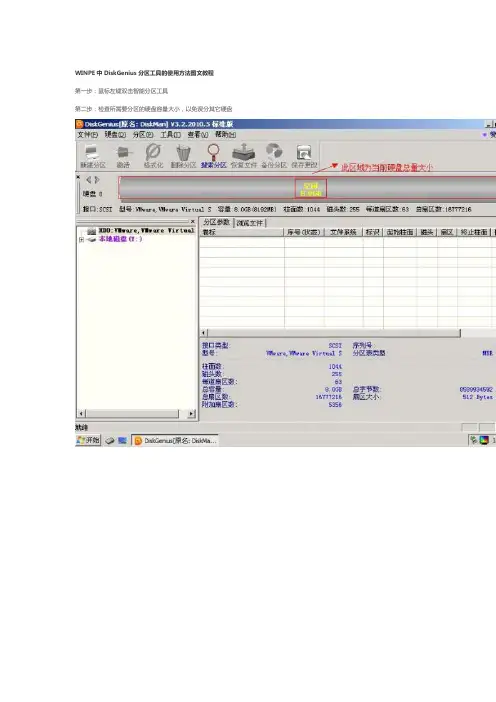
Task: Click the 文件系统 column header
Action: coord(343,232)
